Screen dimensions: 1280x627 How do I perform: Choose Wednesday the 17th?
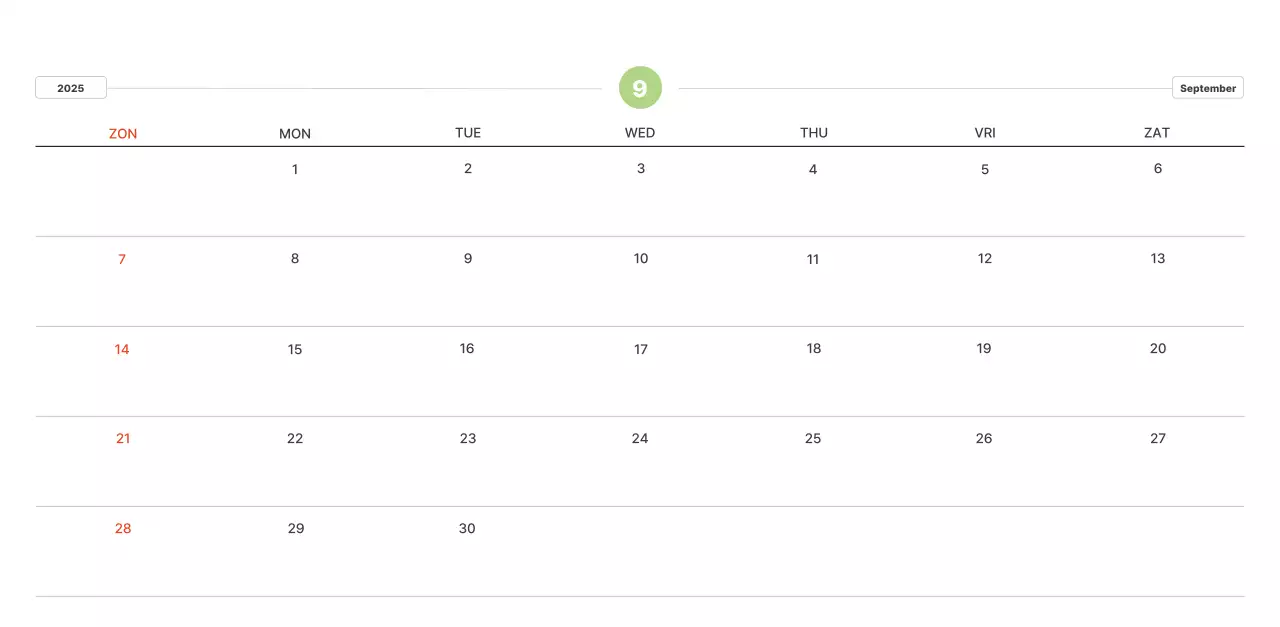click(x=641, y=349)
